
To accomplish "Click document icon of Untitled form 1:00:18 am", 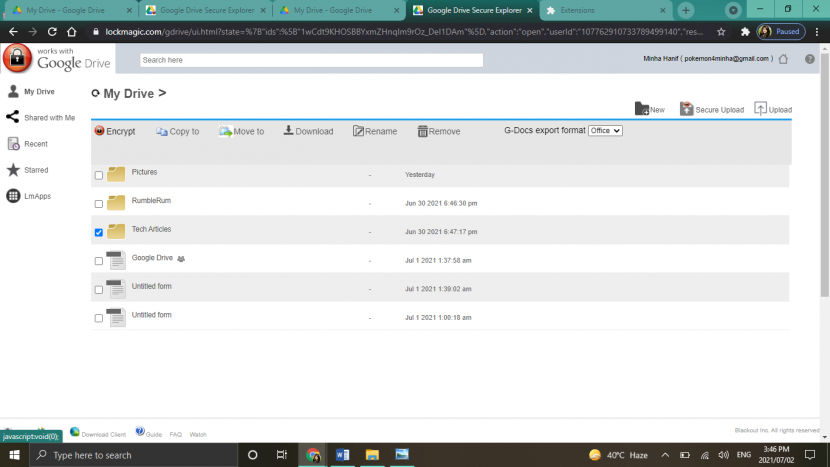I will tap(116, 317).
